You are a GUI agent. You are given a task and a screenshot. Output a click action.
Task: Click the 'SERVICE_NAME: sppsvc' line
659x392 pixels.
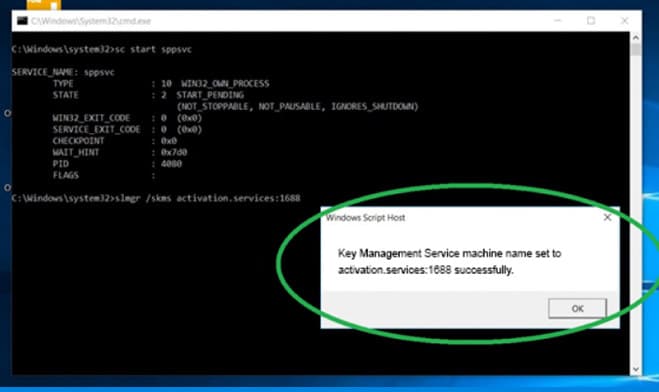click(x=63, y=72)
